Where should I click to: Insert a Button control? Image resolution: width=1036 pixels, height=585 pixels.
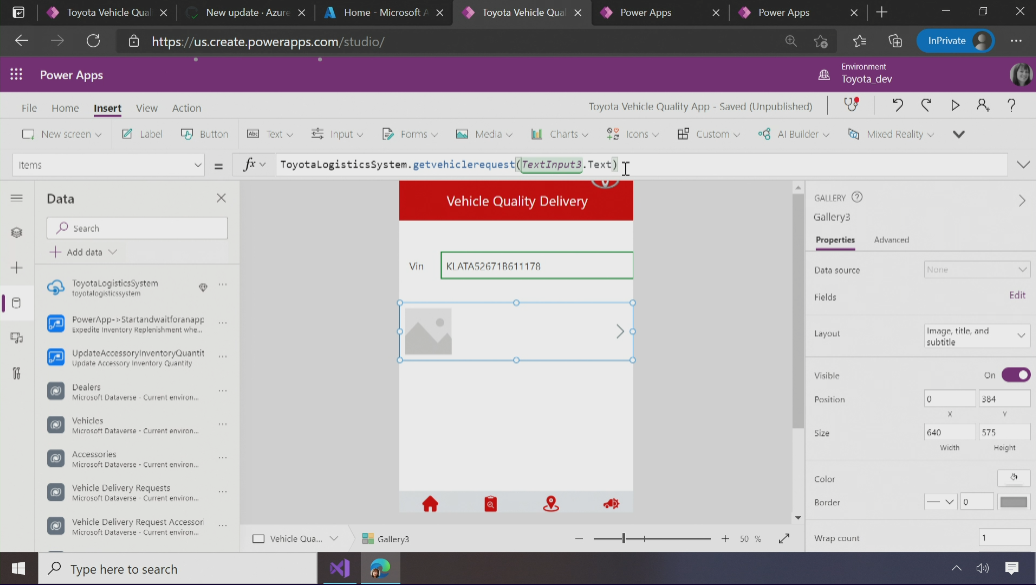coord(205,134)
